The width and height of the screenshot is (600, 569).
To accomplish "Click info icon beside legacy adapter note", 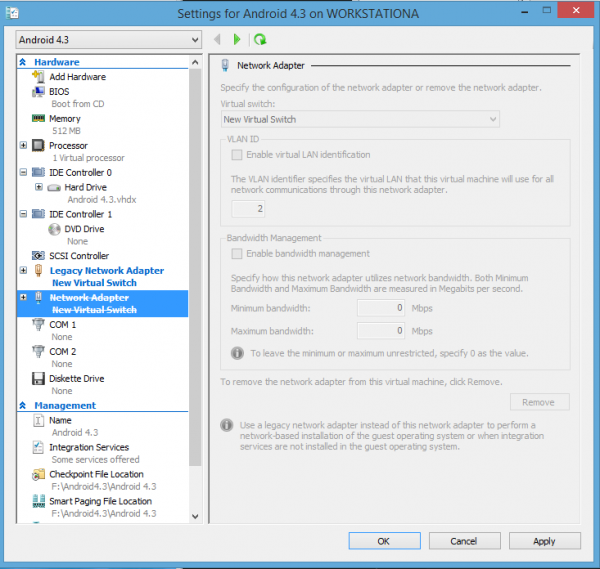I will [227, 425].
